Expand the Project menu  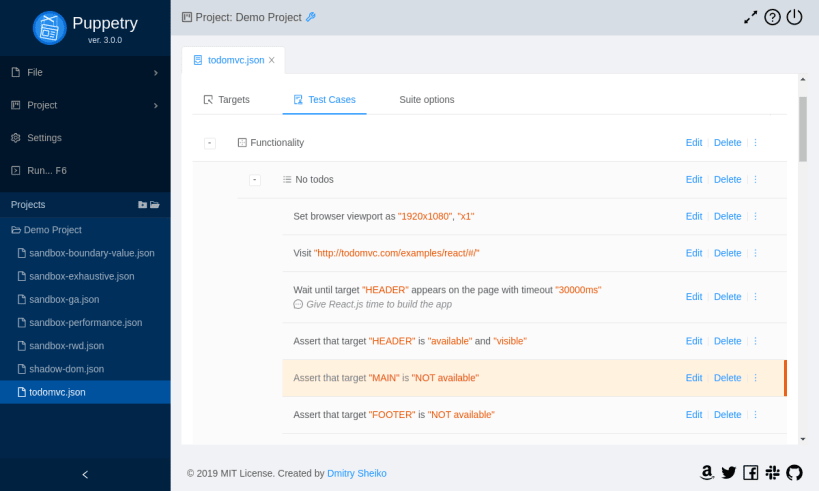(x=85, y=105)
